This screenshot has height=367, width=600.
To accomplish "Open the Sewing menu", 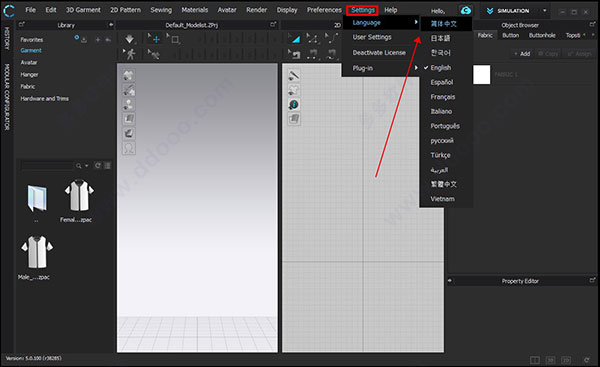I will pos(161,10).
